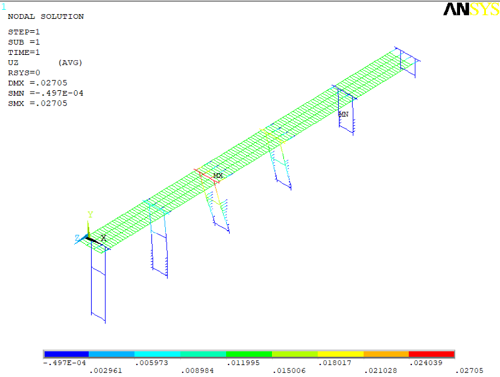Select the dark blue legend color band
The width and height of the screenshot is (500, 377).
66,354
